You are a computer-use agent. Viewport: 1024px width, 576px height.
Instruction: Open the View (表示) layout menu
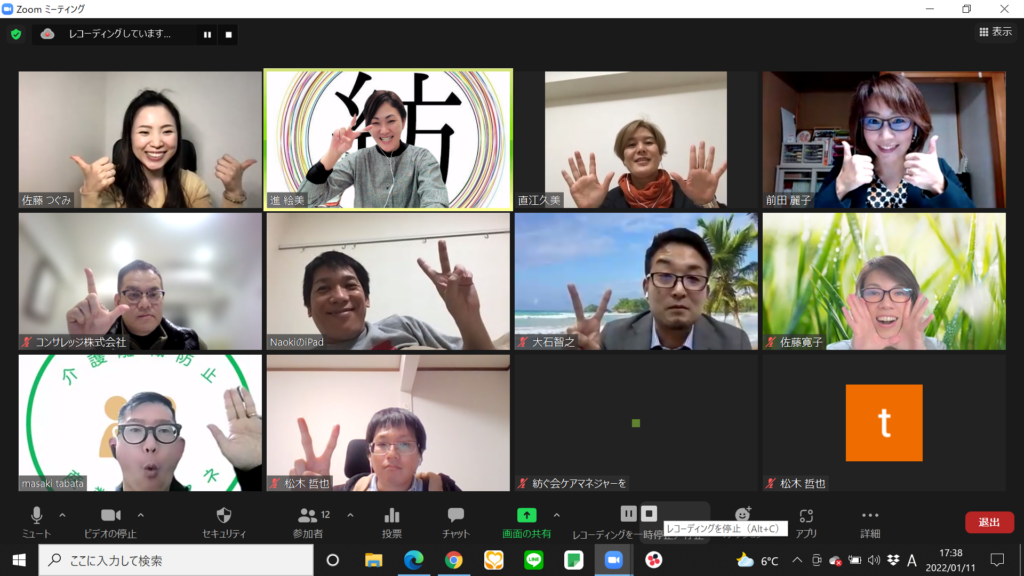[x=995, y=32]
